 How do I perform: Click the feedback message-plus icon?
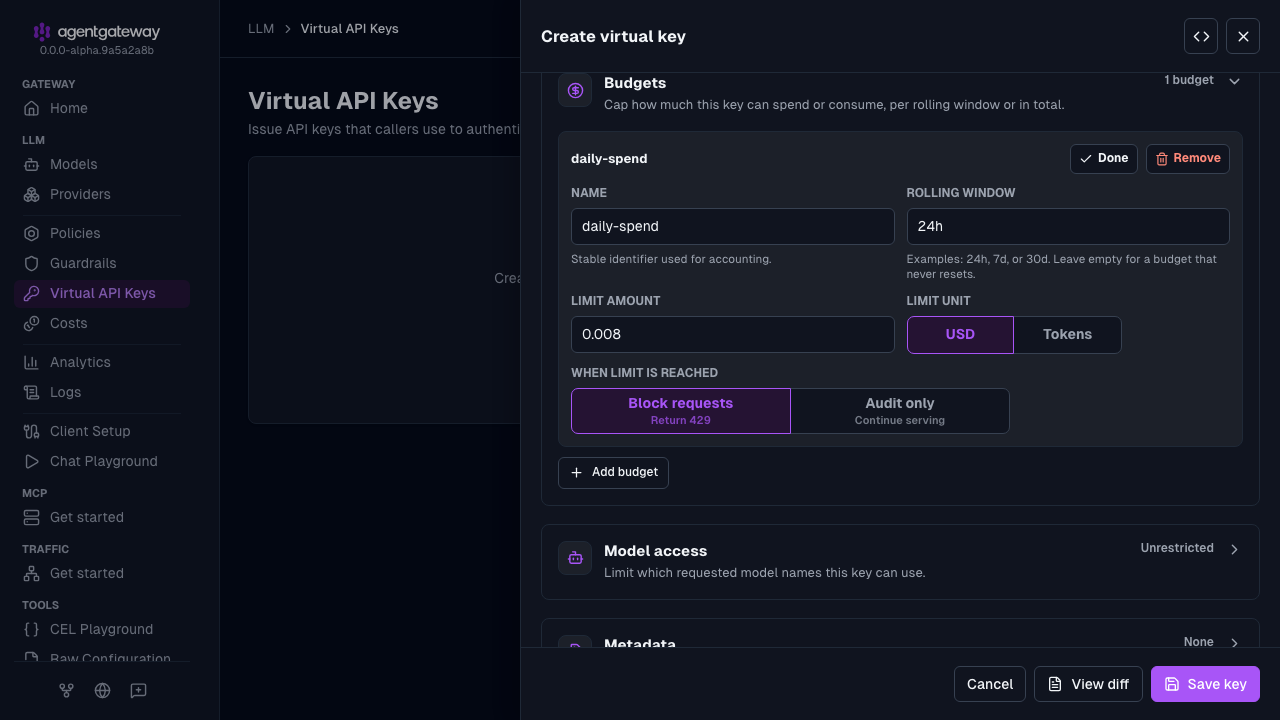138,690
